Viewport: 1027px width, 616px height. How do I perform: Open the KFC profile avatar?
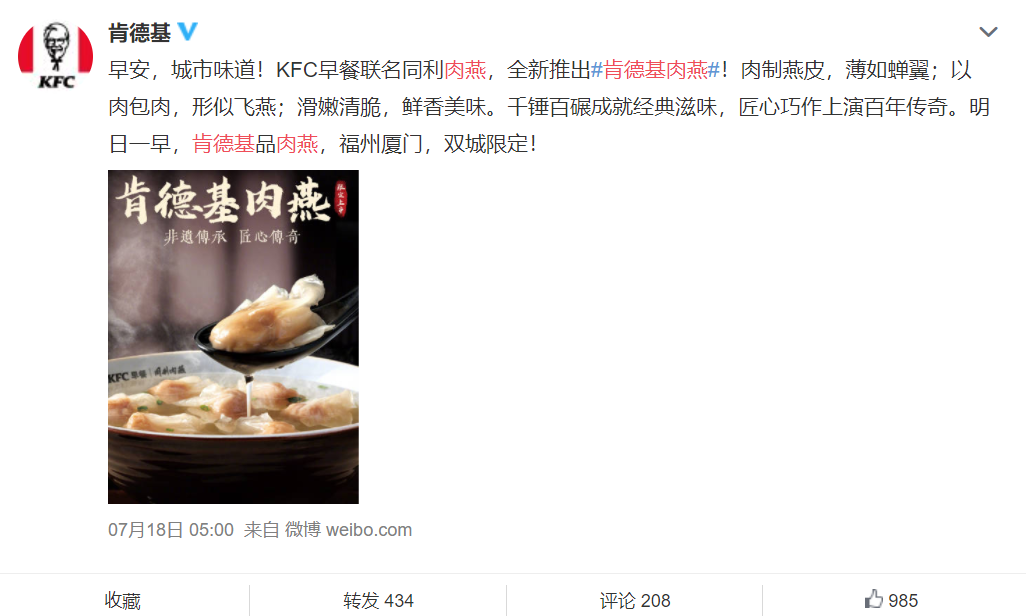click(56, 56)
